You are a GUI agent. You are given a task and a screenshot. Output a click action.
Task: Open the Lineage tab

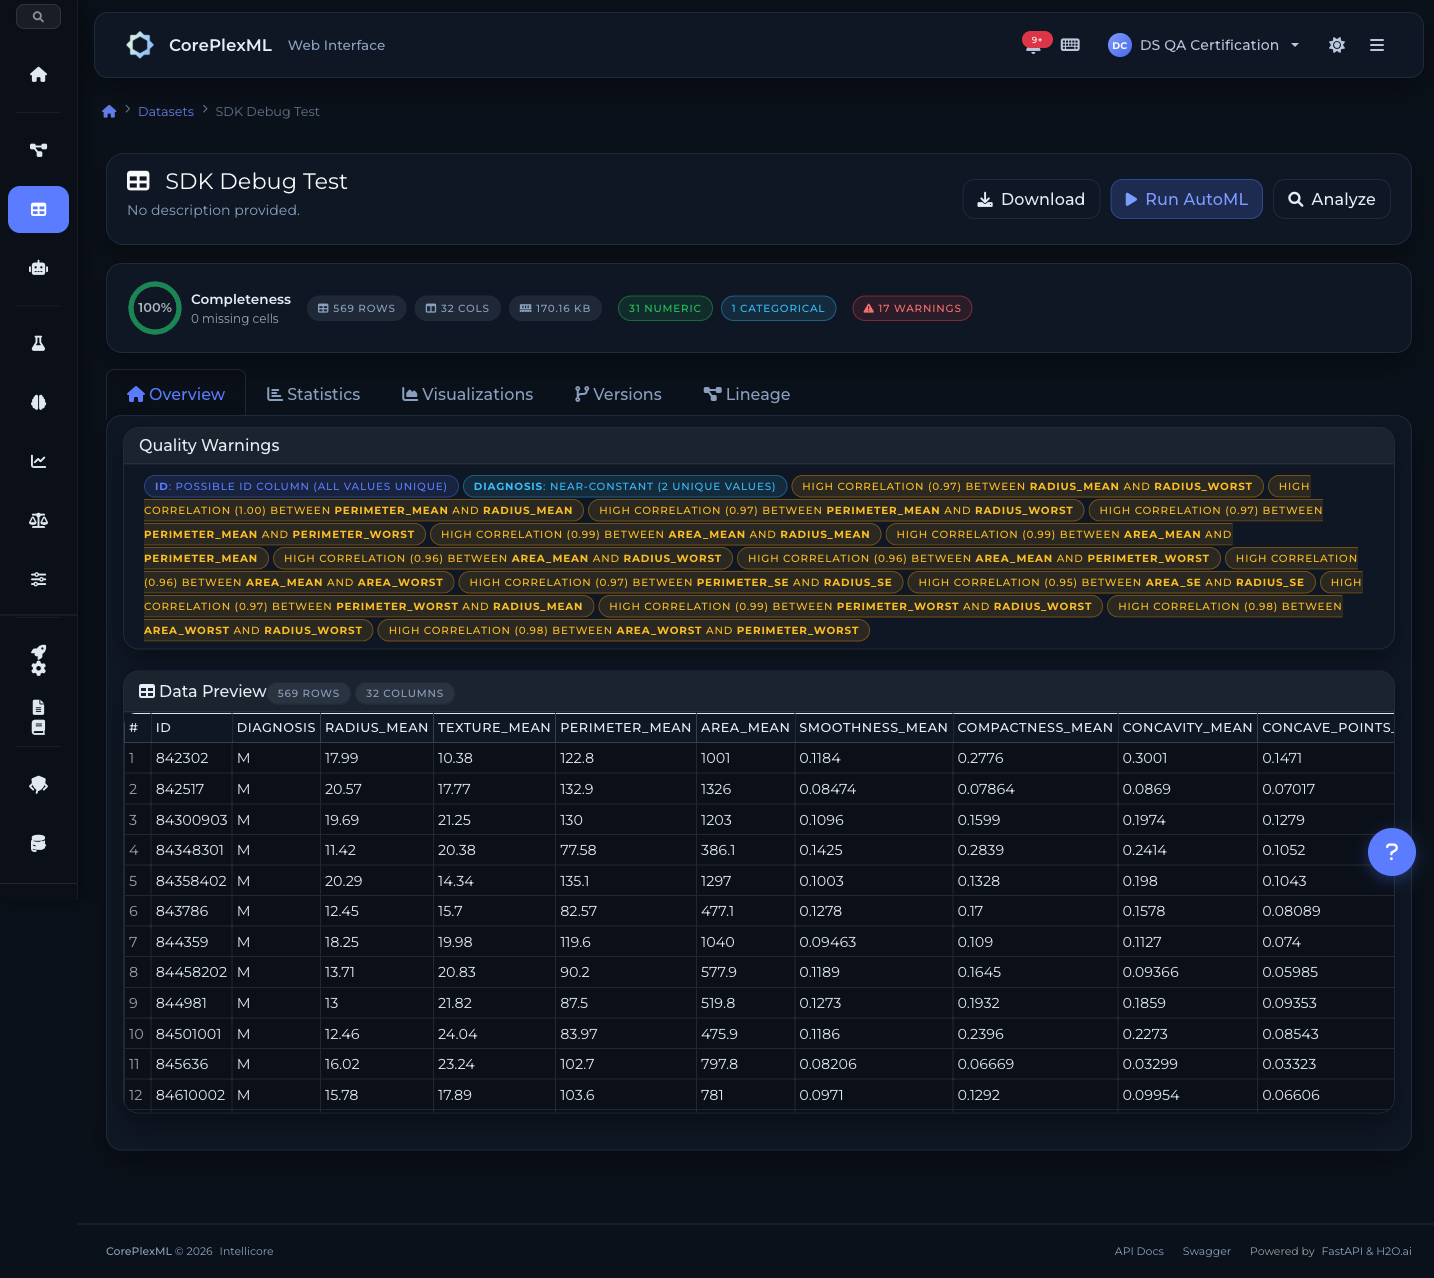pyautogui.click(x=746, y=394)
